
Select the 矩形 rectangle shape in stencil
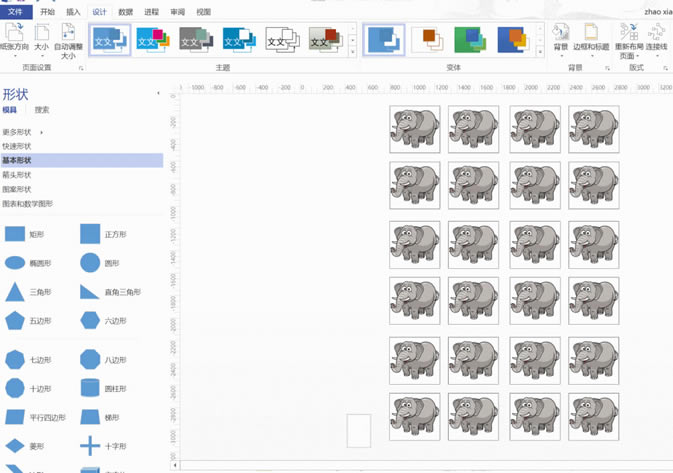pyautogui.click(x=15, y=234)
